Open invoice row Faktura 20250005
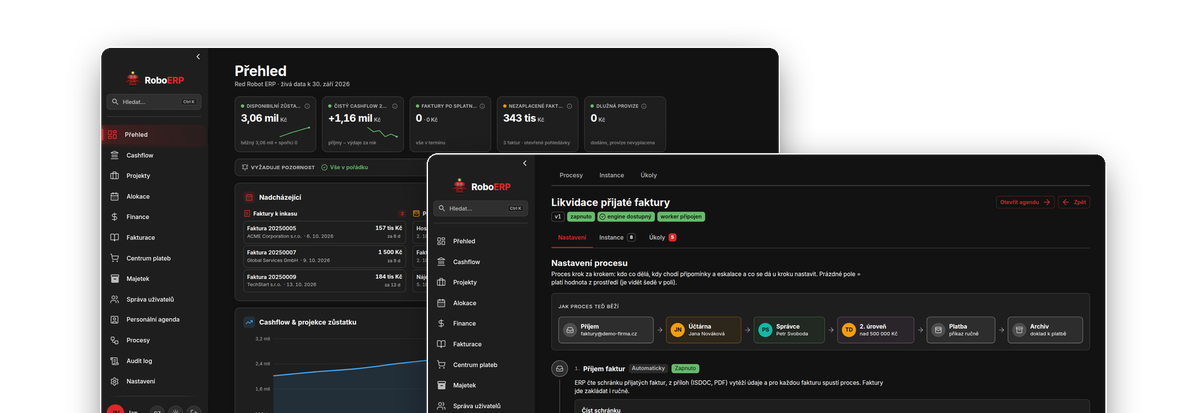Viewport: 1200px width, 413px height. click(324, 231)
